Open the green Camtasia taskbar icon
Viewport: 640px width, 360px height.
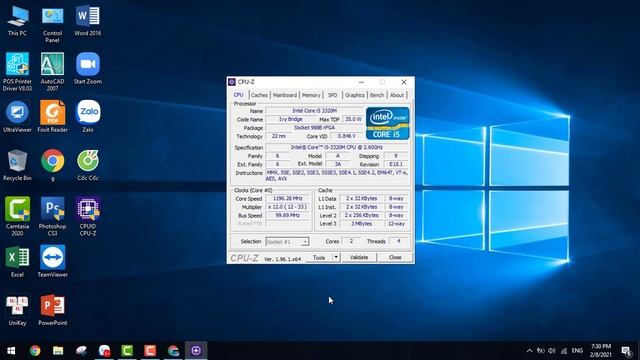(127, 351)
